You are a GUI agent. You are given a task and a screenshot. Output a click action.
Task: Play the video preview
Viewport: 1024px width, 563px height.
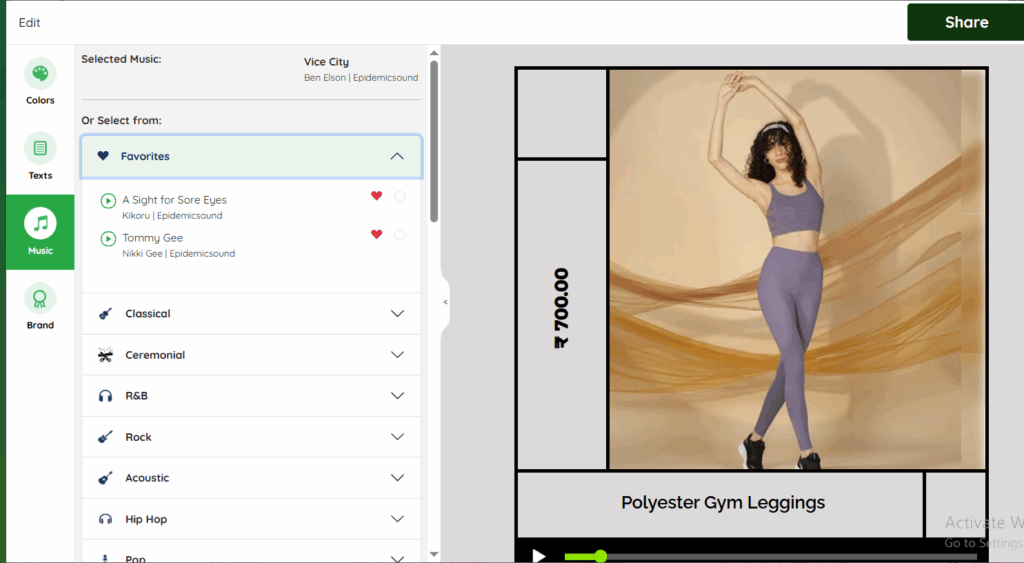pos(539,555)
